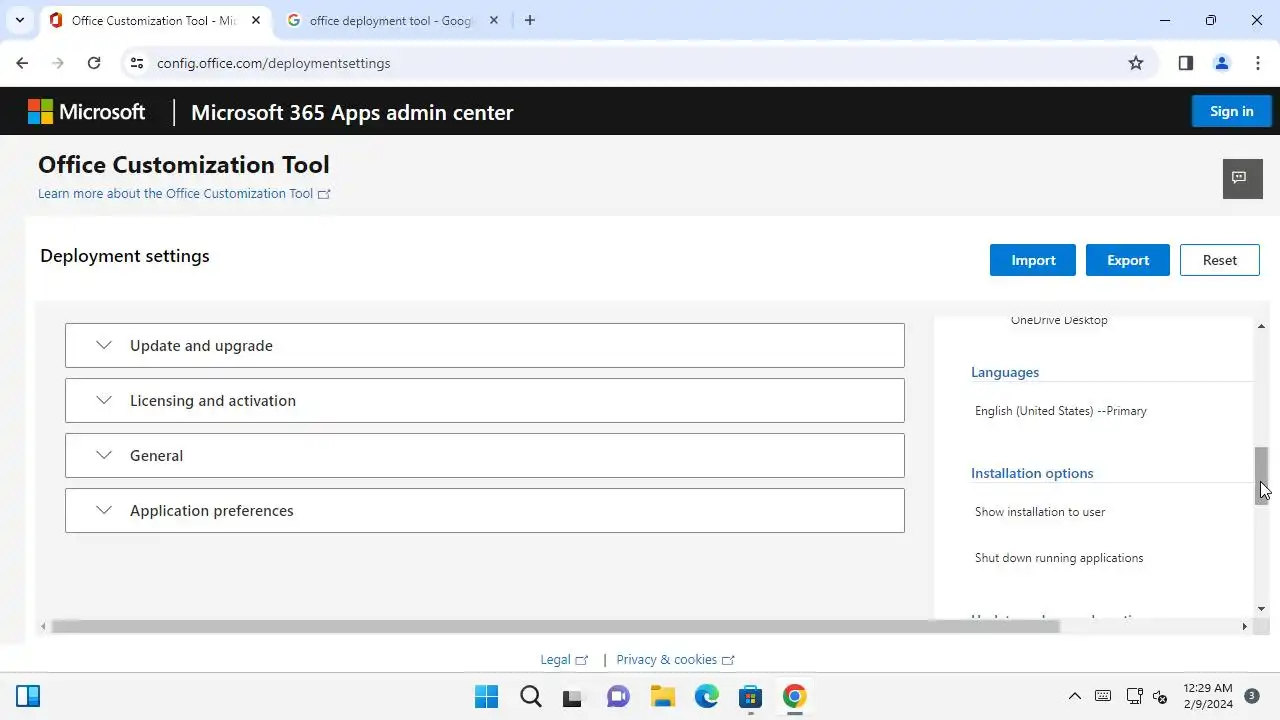Switch to the Office Customization Tool tab
The image size is (1280, 720).
[155, 20]
